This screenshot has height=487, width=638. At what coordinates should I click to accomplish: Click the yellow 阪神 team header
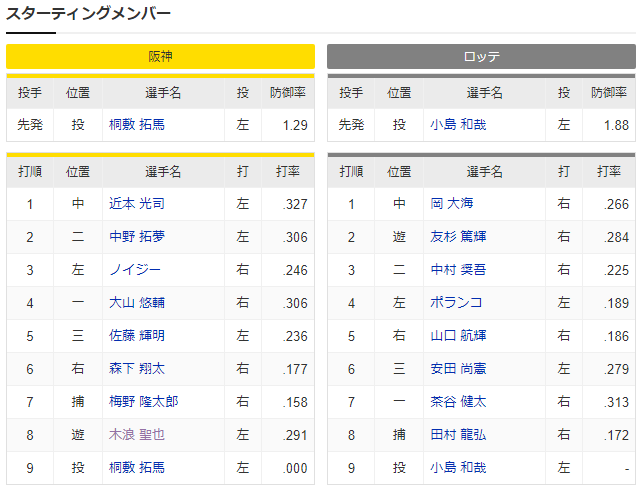coord(160,56)
